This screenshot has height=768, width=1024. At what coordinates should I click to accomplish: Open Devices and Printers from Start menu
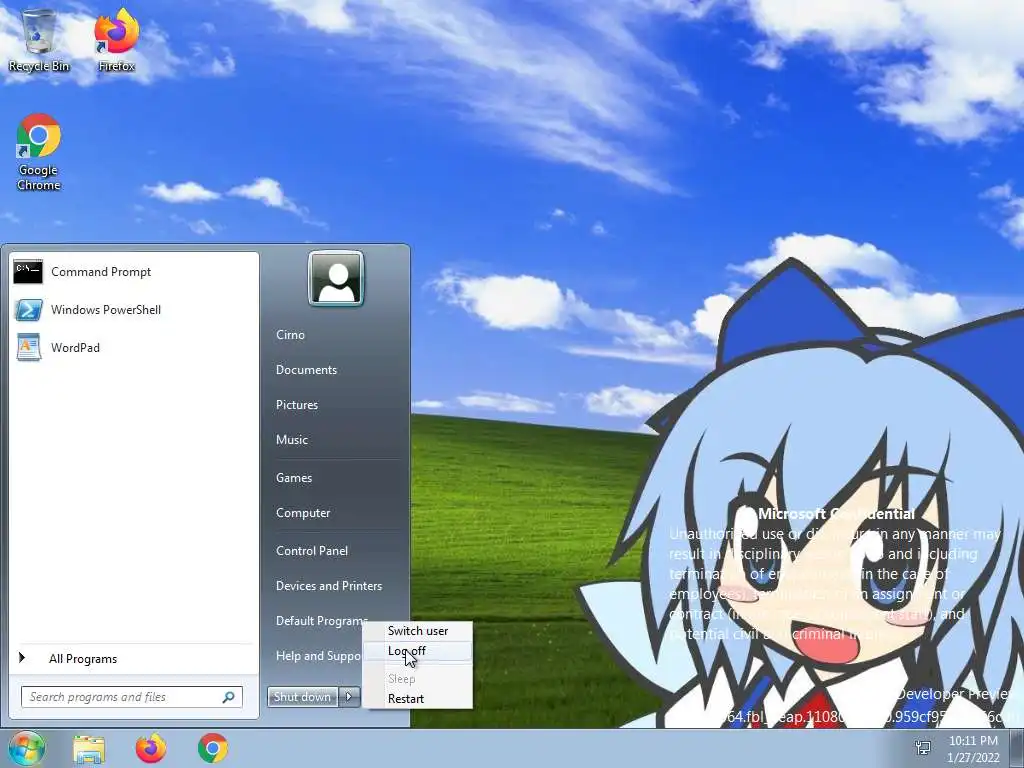(329, 586)
